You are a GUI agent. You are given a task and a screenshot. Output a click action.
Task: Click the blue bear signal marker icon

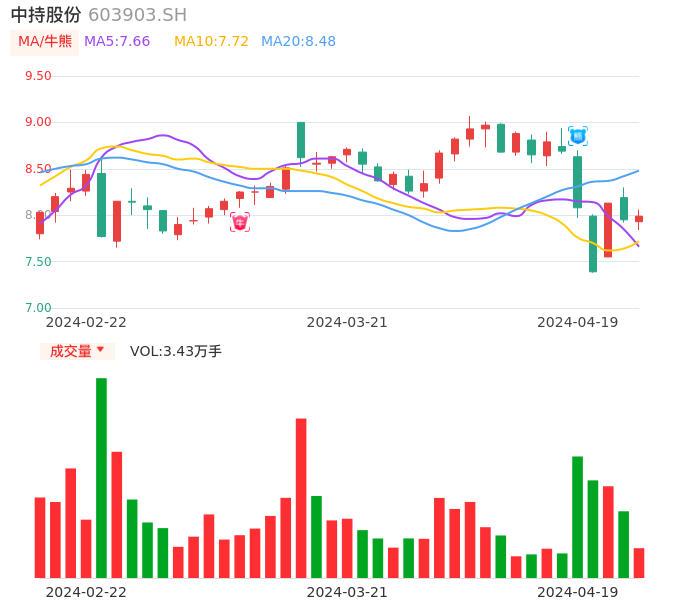point(578,135)
